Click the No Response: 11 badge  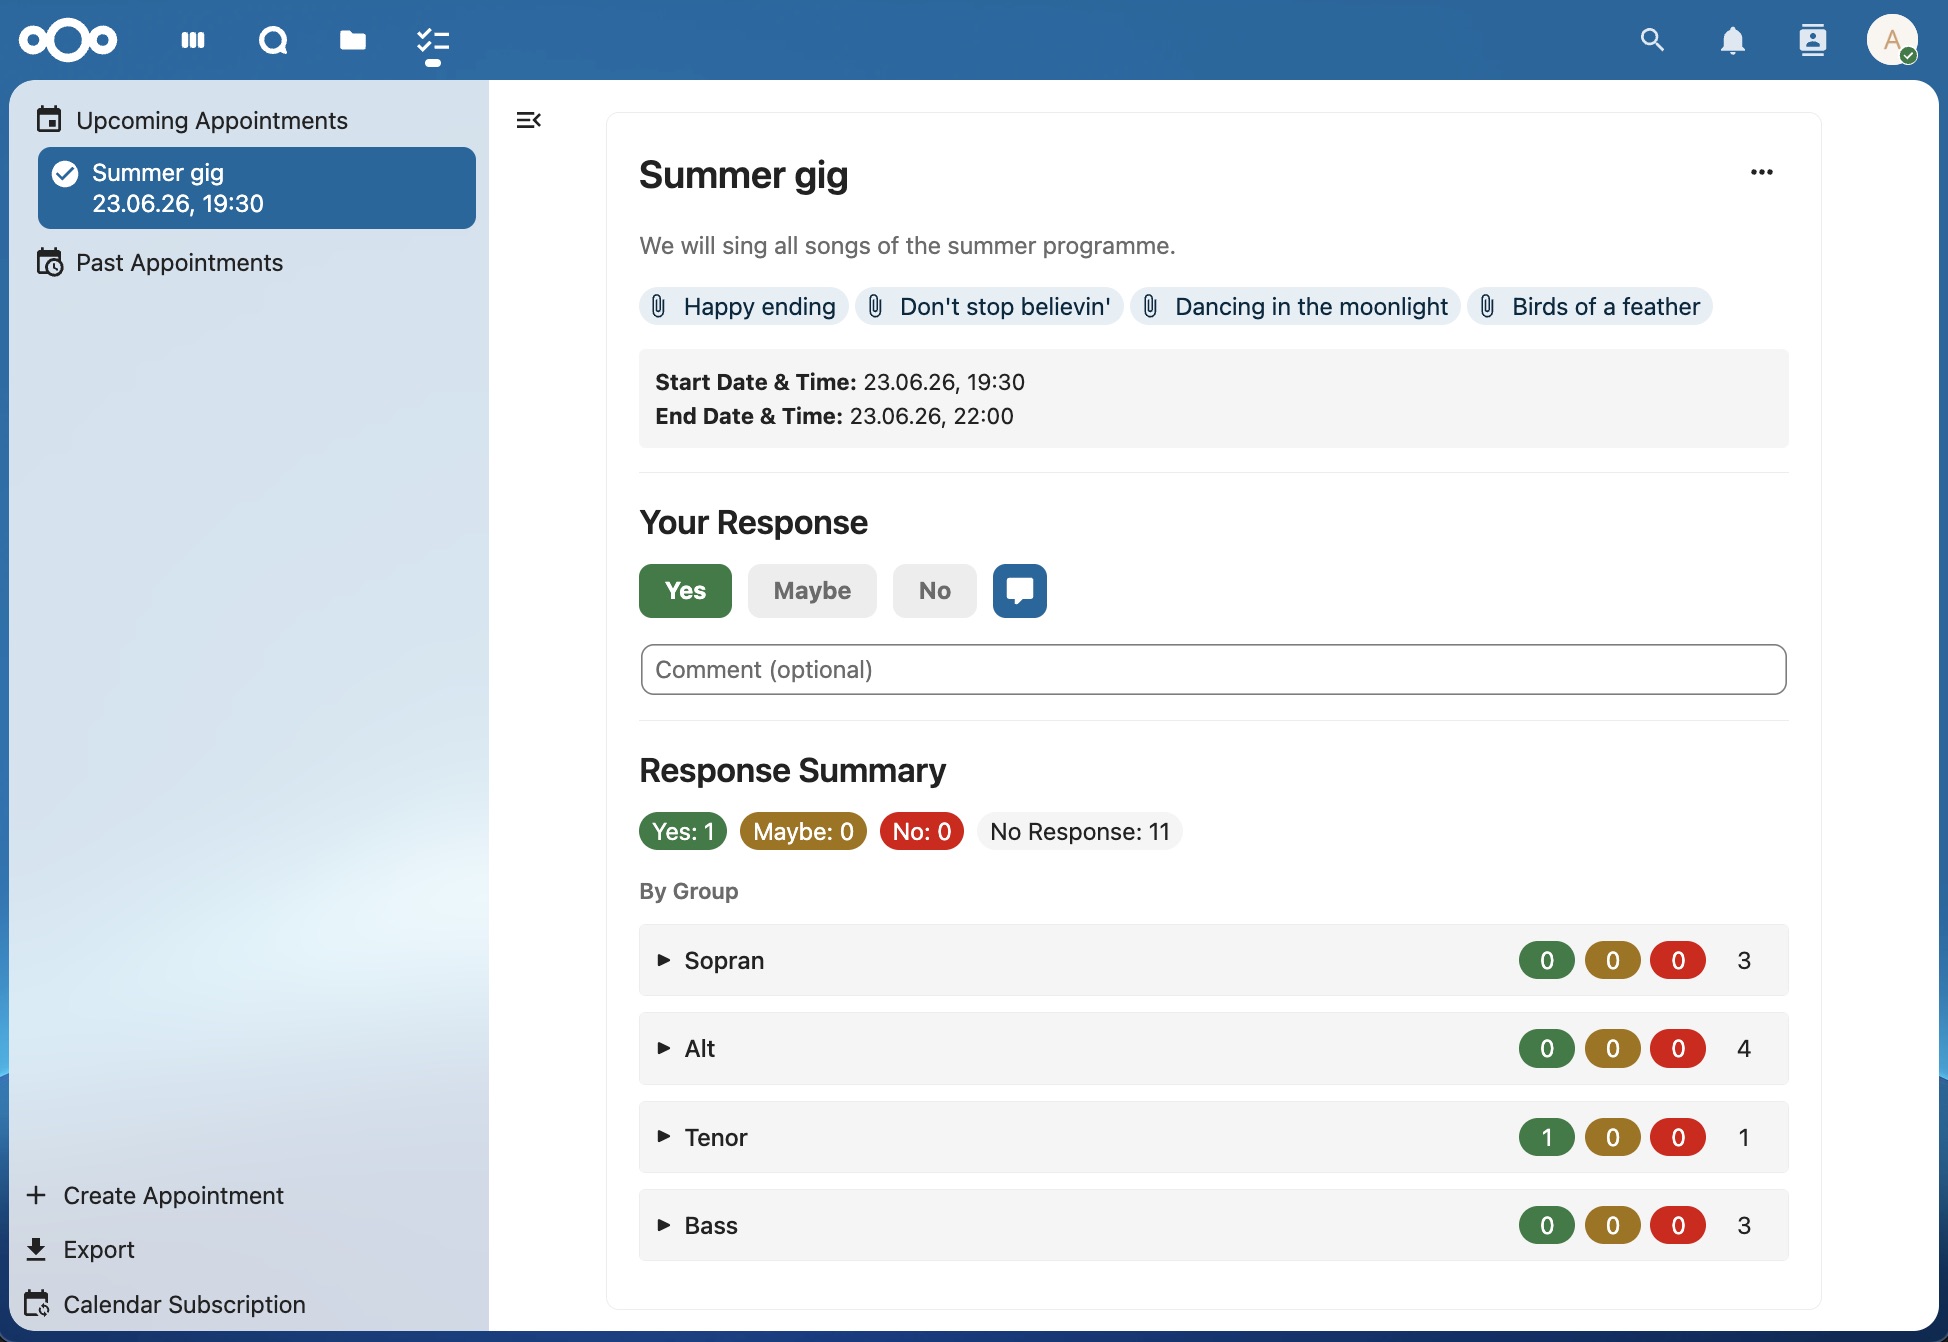(x=1080, y=831)
